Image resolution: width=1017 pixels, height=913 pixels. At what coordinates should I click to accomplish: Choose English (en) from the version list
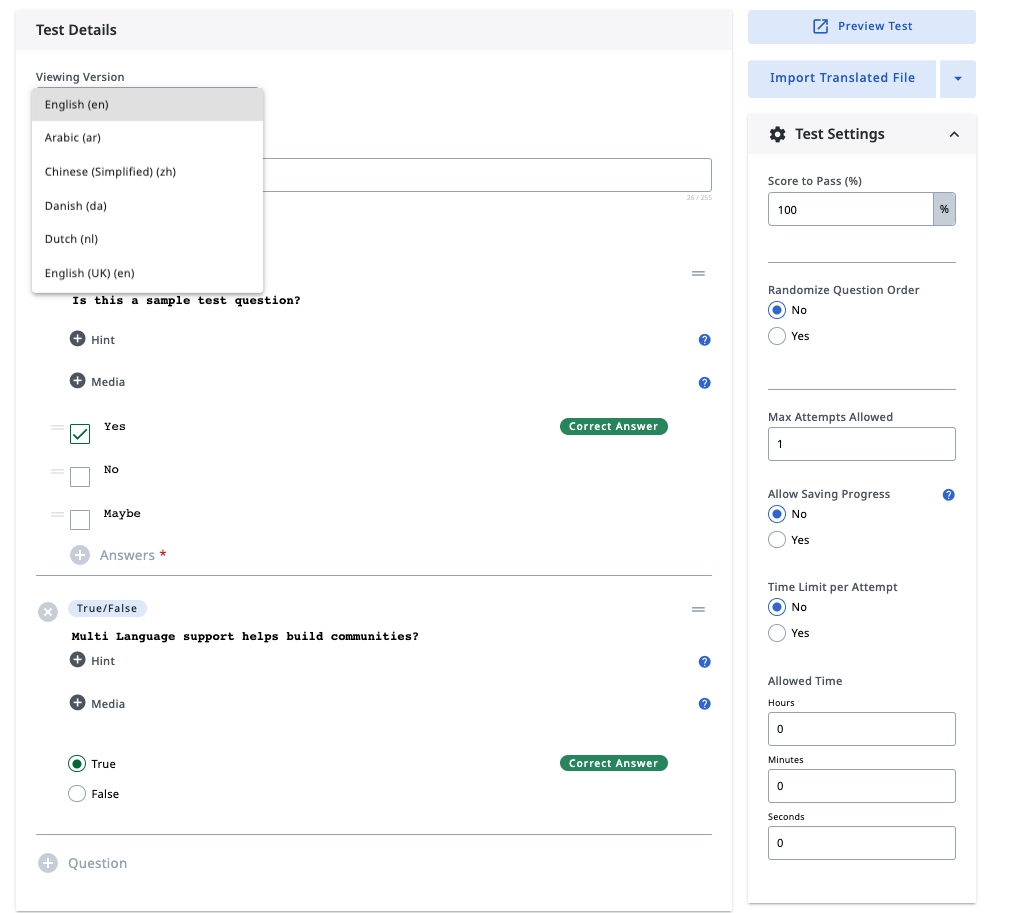coord(147,104)
